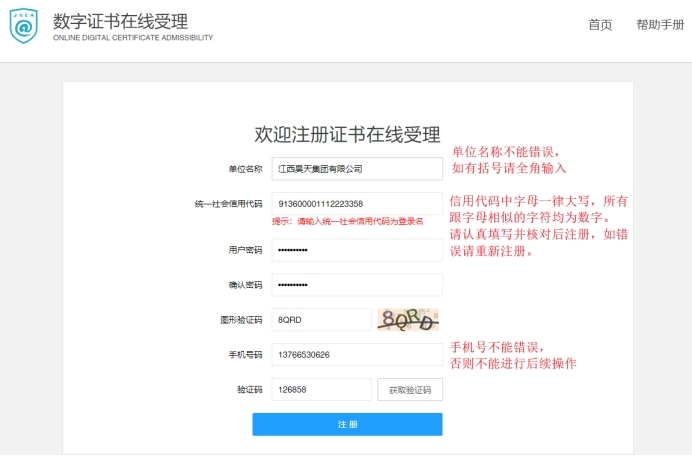Select the 统一社会信用代码 credit code field
This screenshot has height=456, width=692.
[356, 204]
